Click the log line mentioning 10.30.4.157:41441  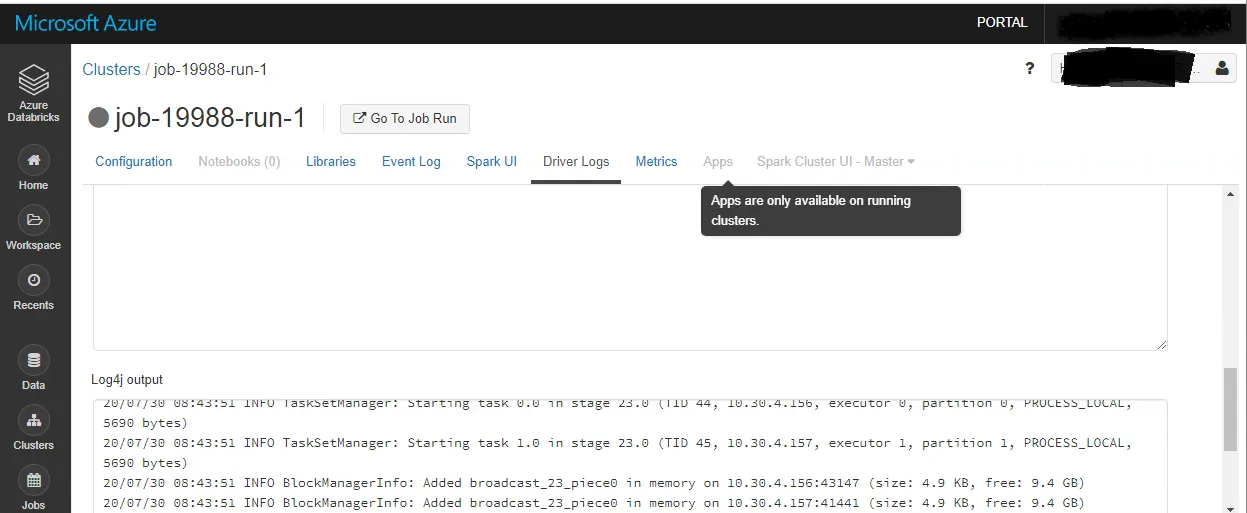594,503
